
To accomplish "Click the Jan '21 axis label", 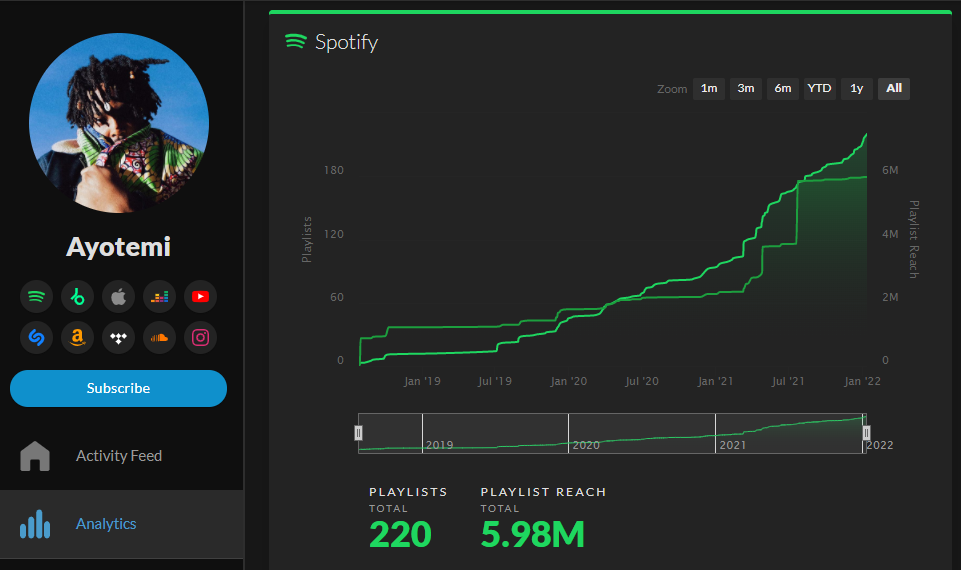I will point(715,381).
